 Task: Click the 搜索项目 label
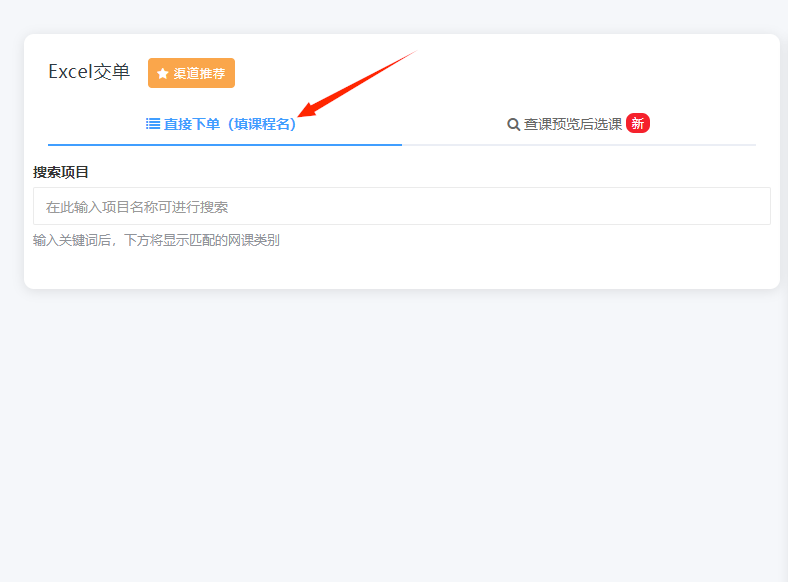pyautogui.click(x=61, y=172)
